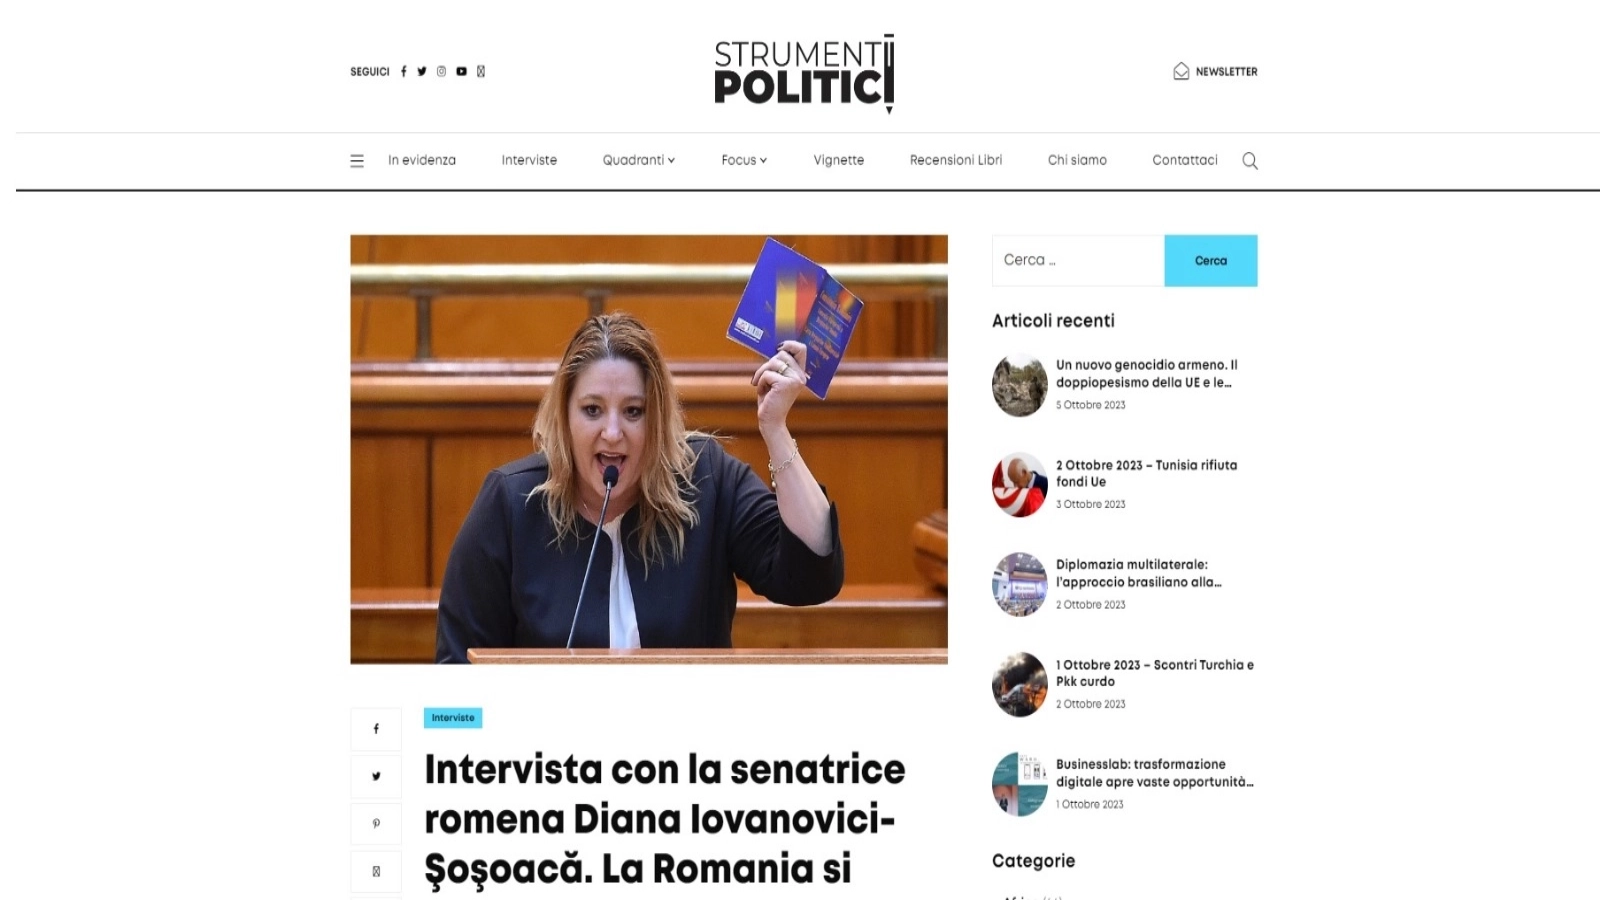
Task: Go to Recensioni Libri page
Action: click(x=955, y=160)
